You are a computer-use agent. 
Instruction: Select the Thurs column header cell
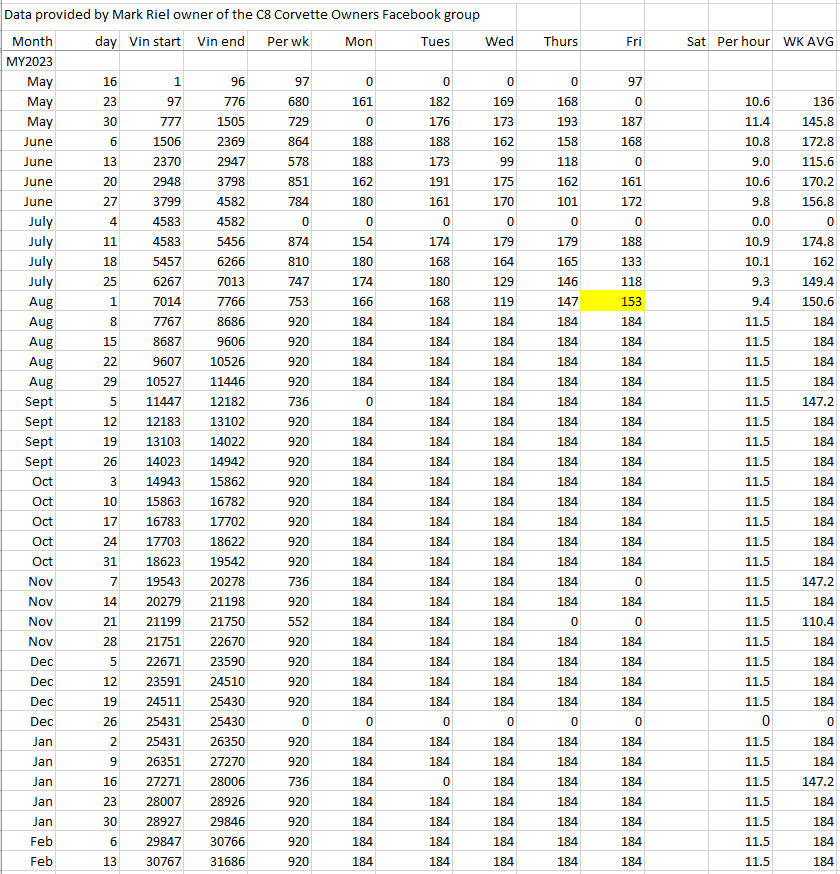point(560,41)
